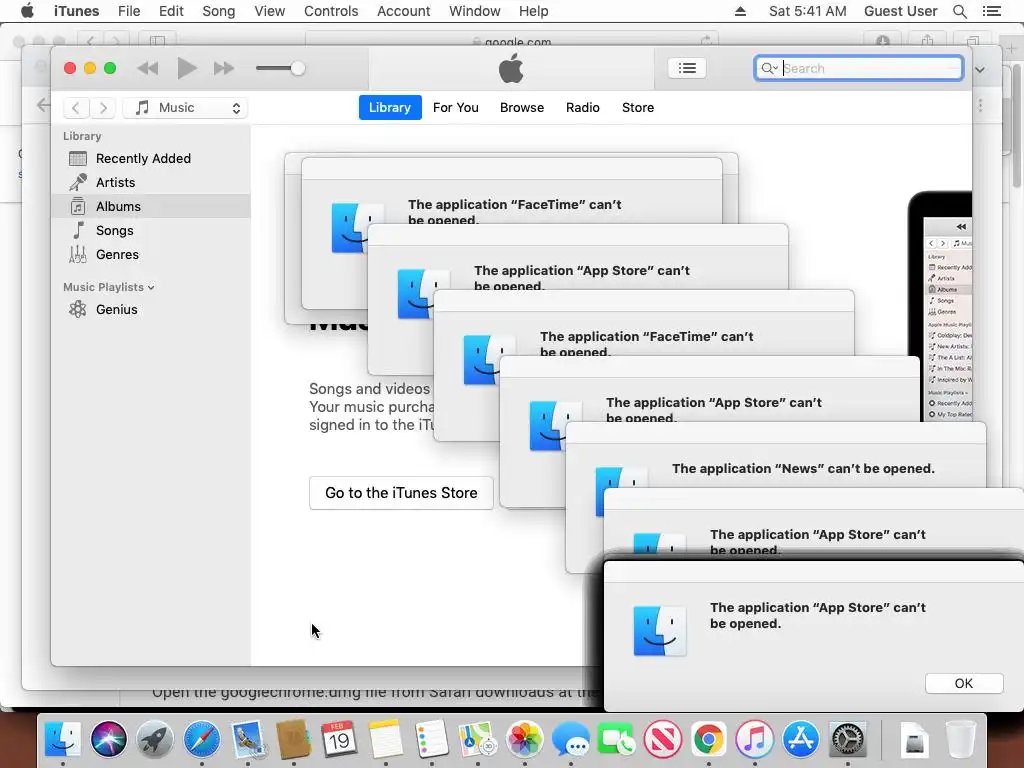Open Messages from the Dock
The width and height of the screenshot is (1024, 768).
coord(570,739)
